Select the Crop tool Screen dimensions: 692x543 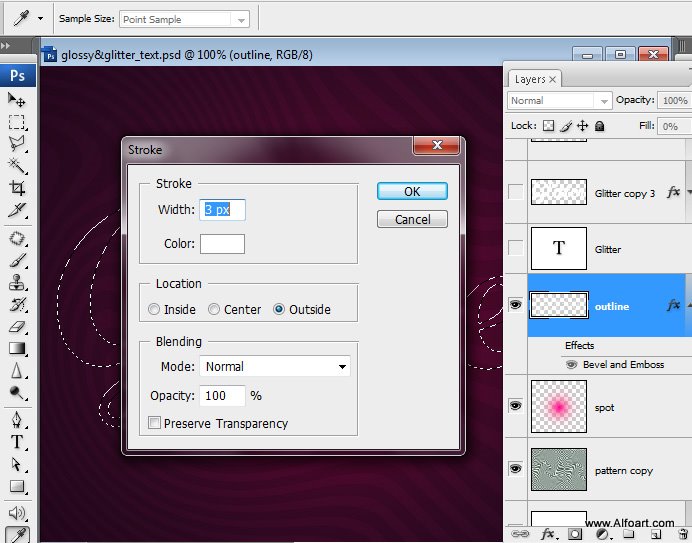click(x=17, y=188)
